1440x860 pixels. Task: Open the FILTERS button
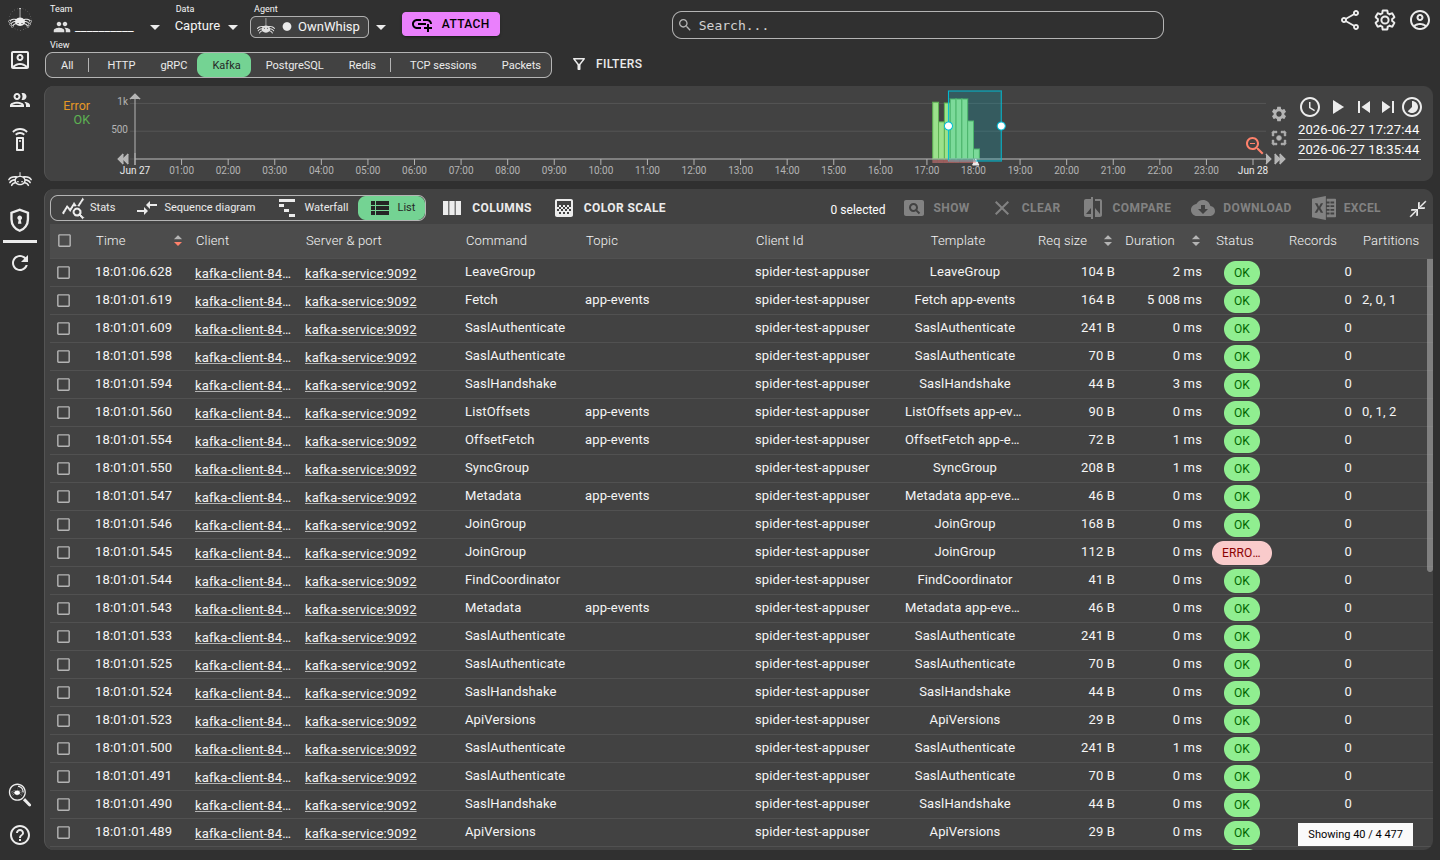click(607, 64)
